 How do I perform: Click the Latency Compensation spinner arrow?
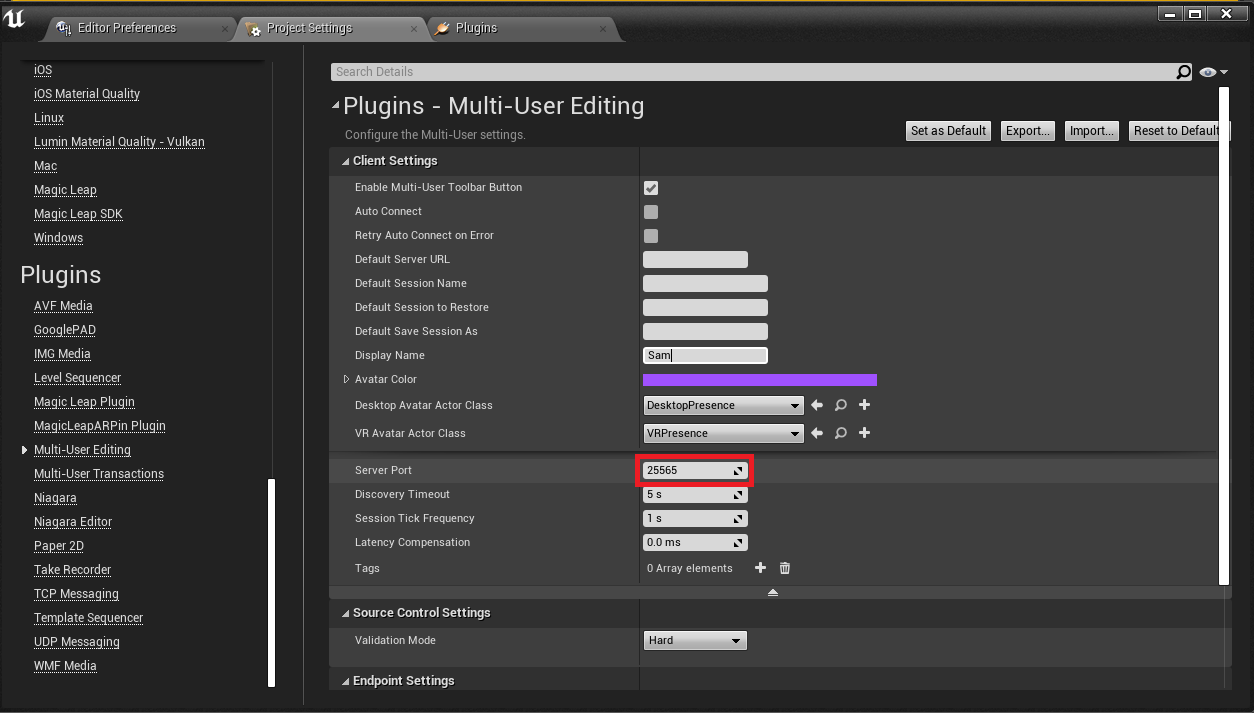pos(739,542)
